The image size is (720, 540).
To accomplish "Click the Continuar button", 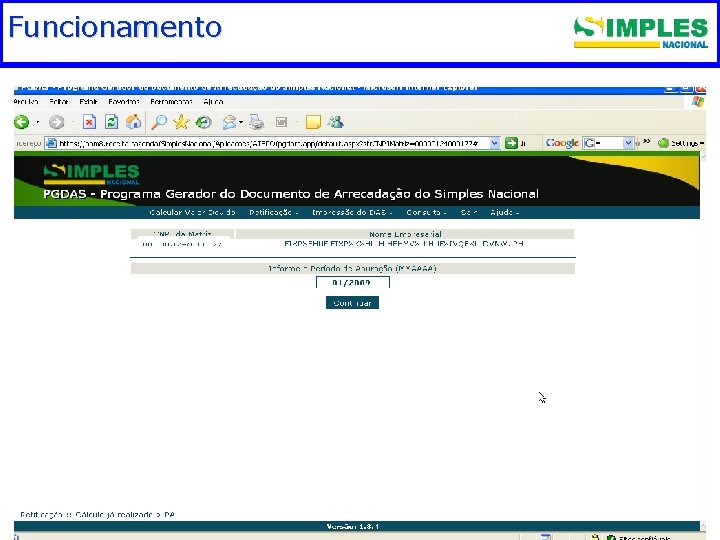I will (352, 303).
